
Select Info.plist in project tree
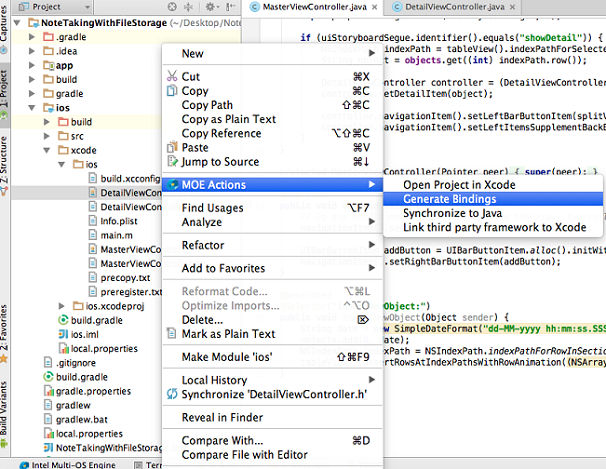[117, 220]
